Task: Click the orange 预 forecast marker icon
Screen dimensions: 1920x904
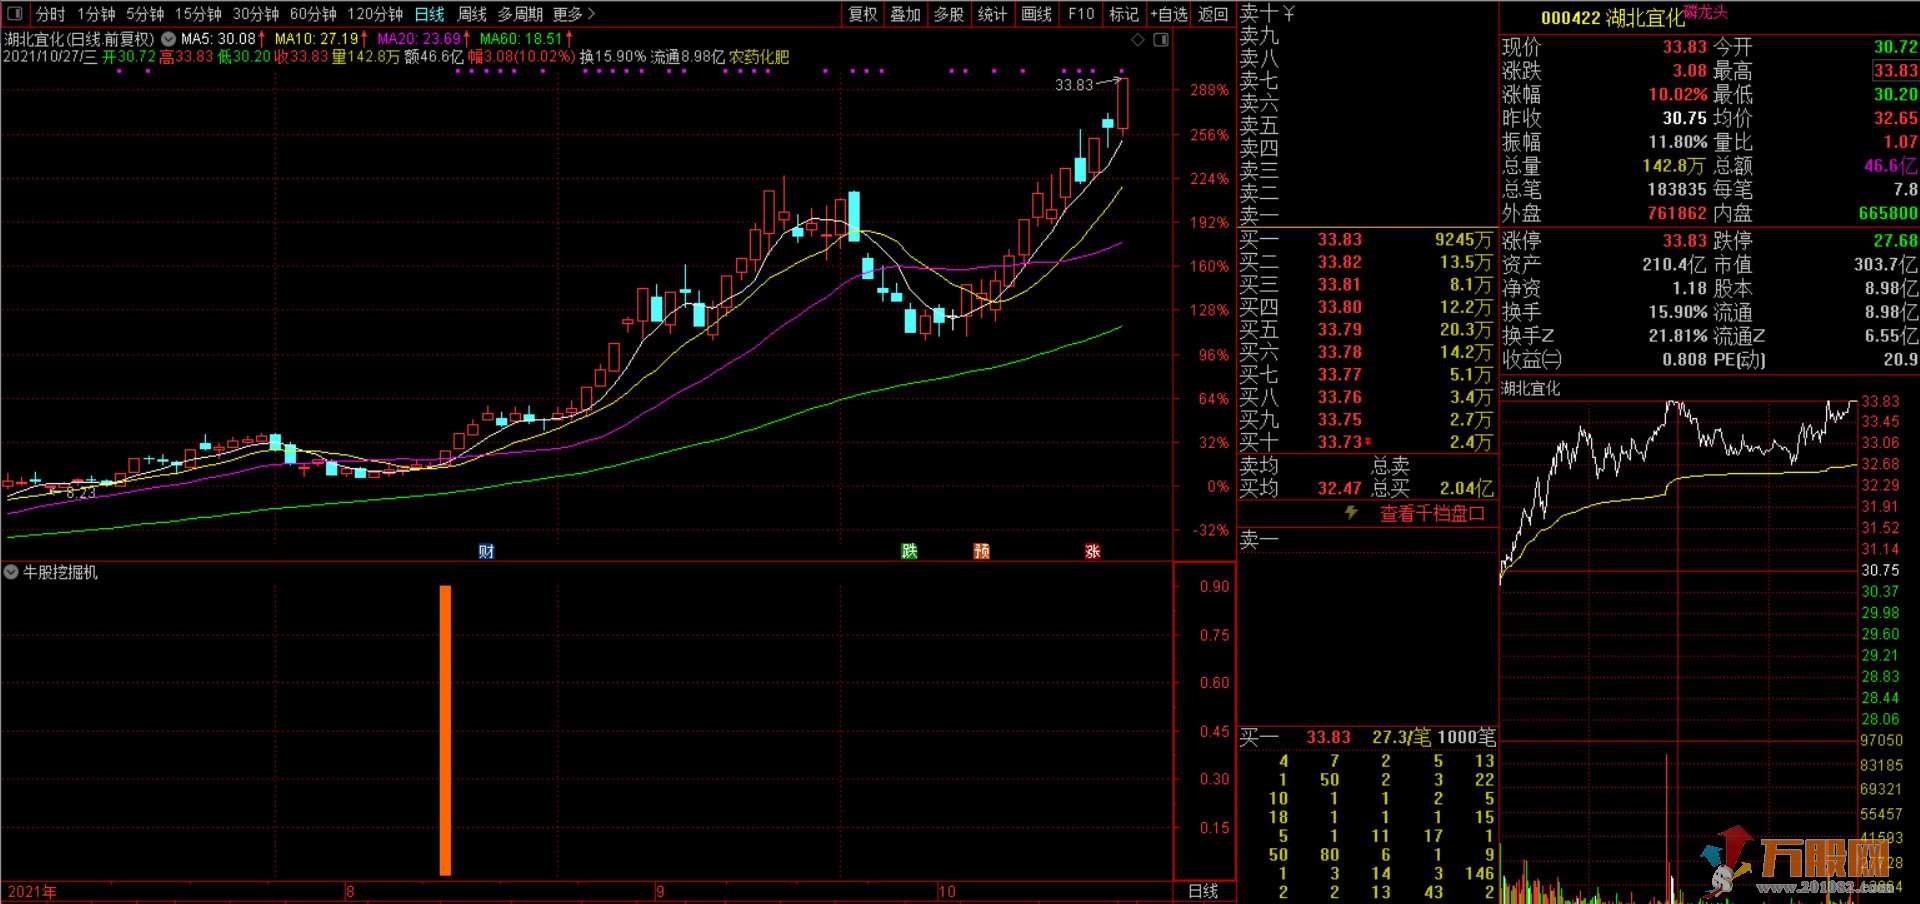Action: (982, 551)
